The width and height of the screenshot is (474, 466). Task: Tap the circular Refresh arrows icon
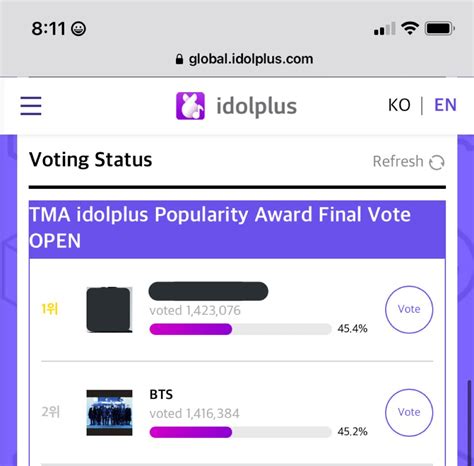437,162
